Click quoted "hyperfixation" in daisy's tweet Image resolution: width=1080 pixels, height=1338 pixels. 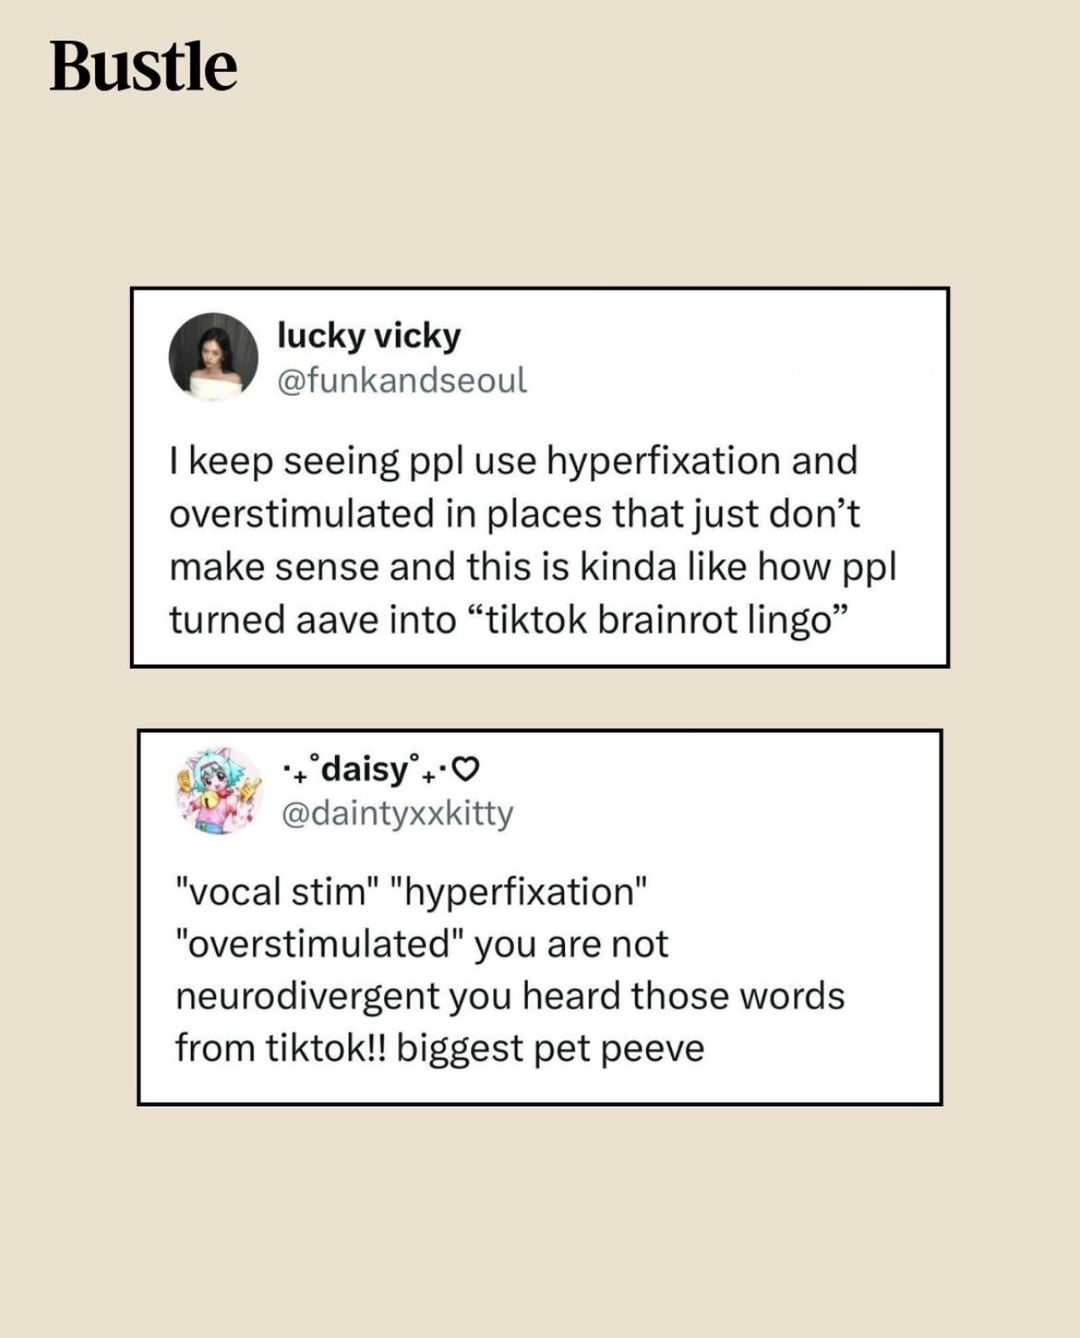tap(524, 892)
